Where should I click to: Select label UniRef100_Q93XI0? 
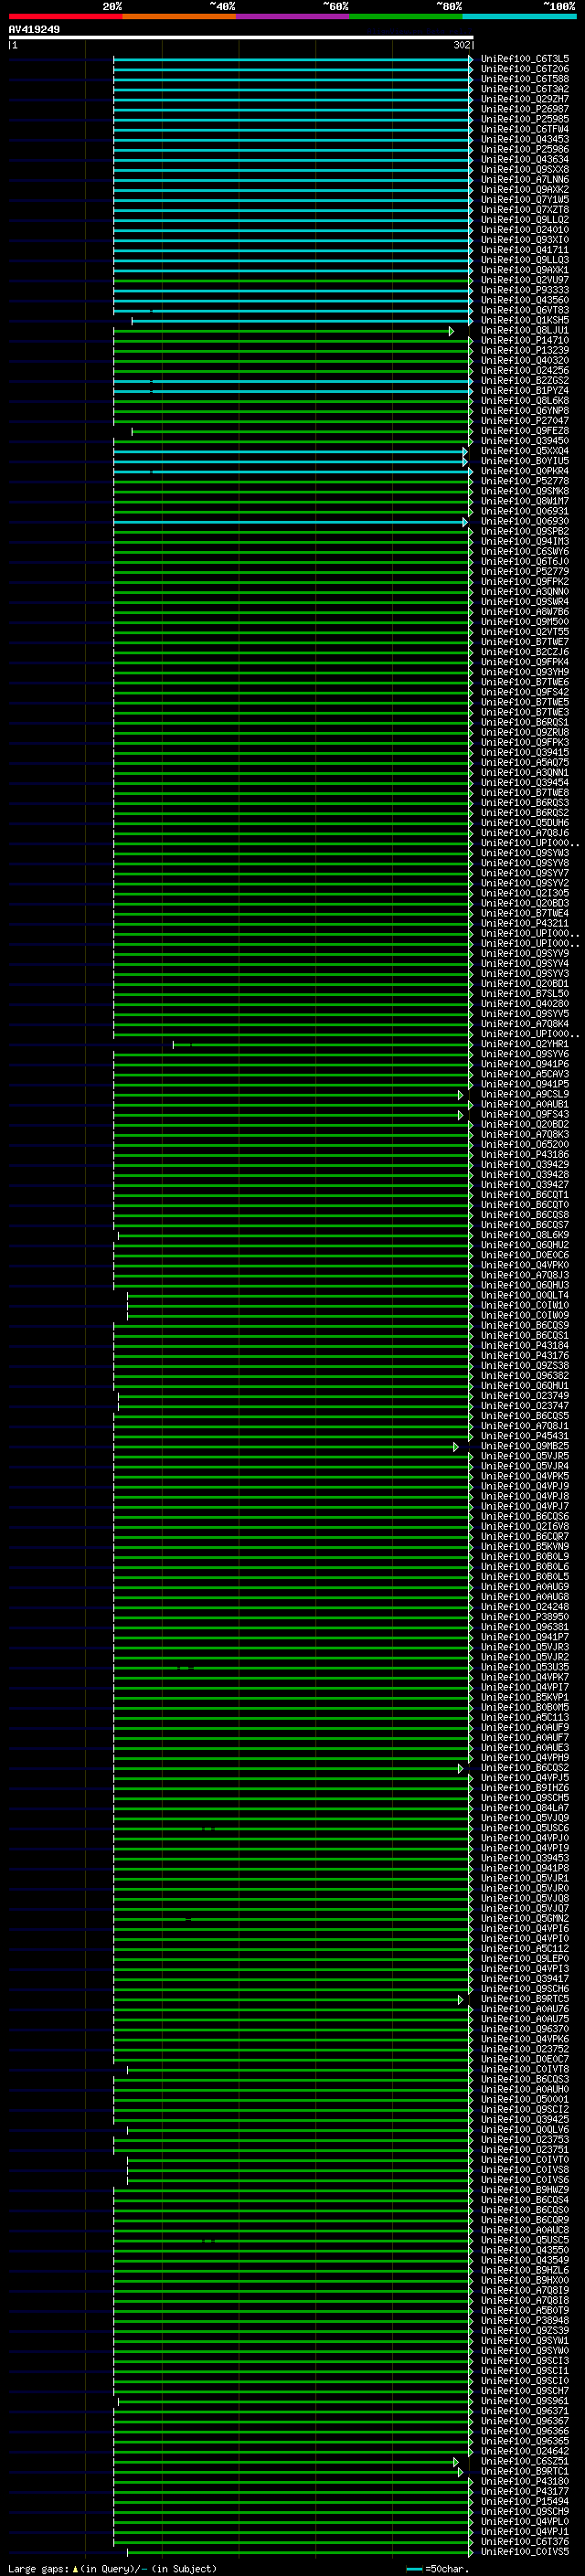click(525, 240)
